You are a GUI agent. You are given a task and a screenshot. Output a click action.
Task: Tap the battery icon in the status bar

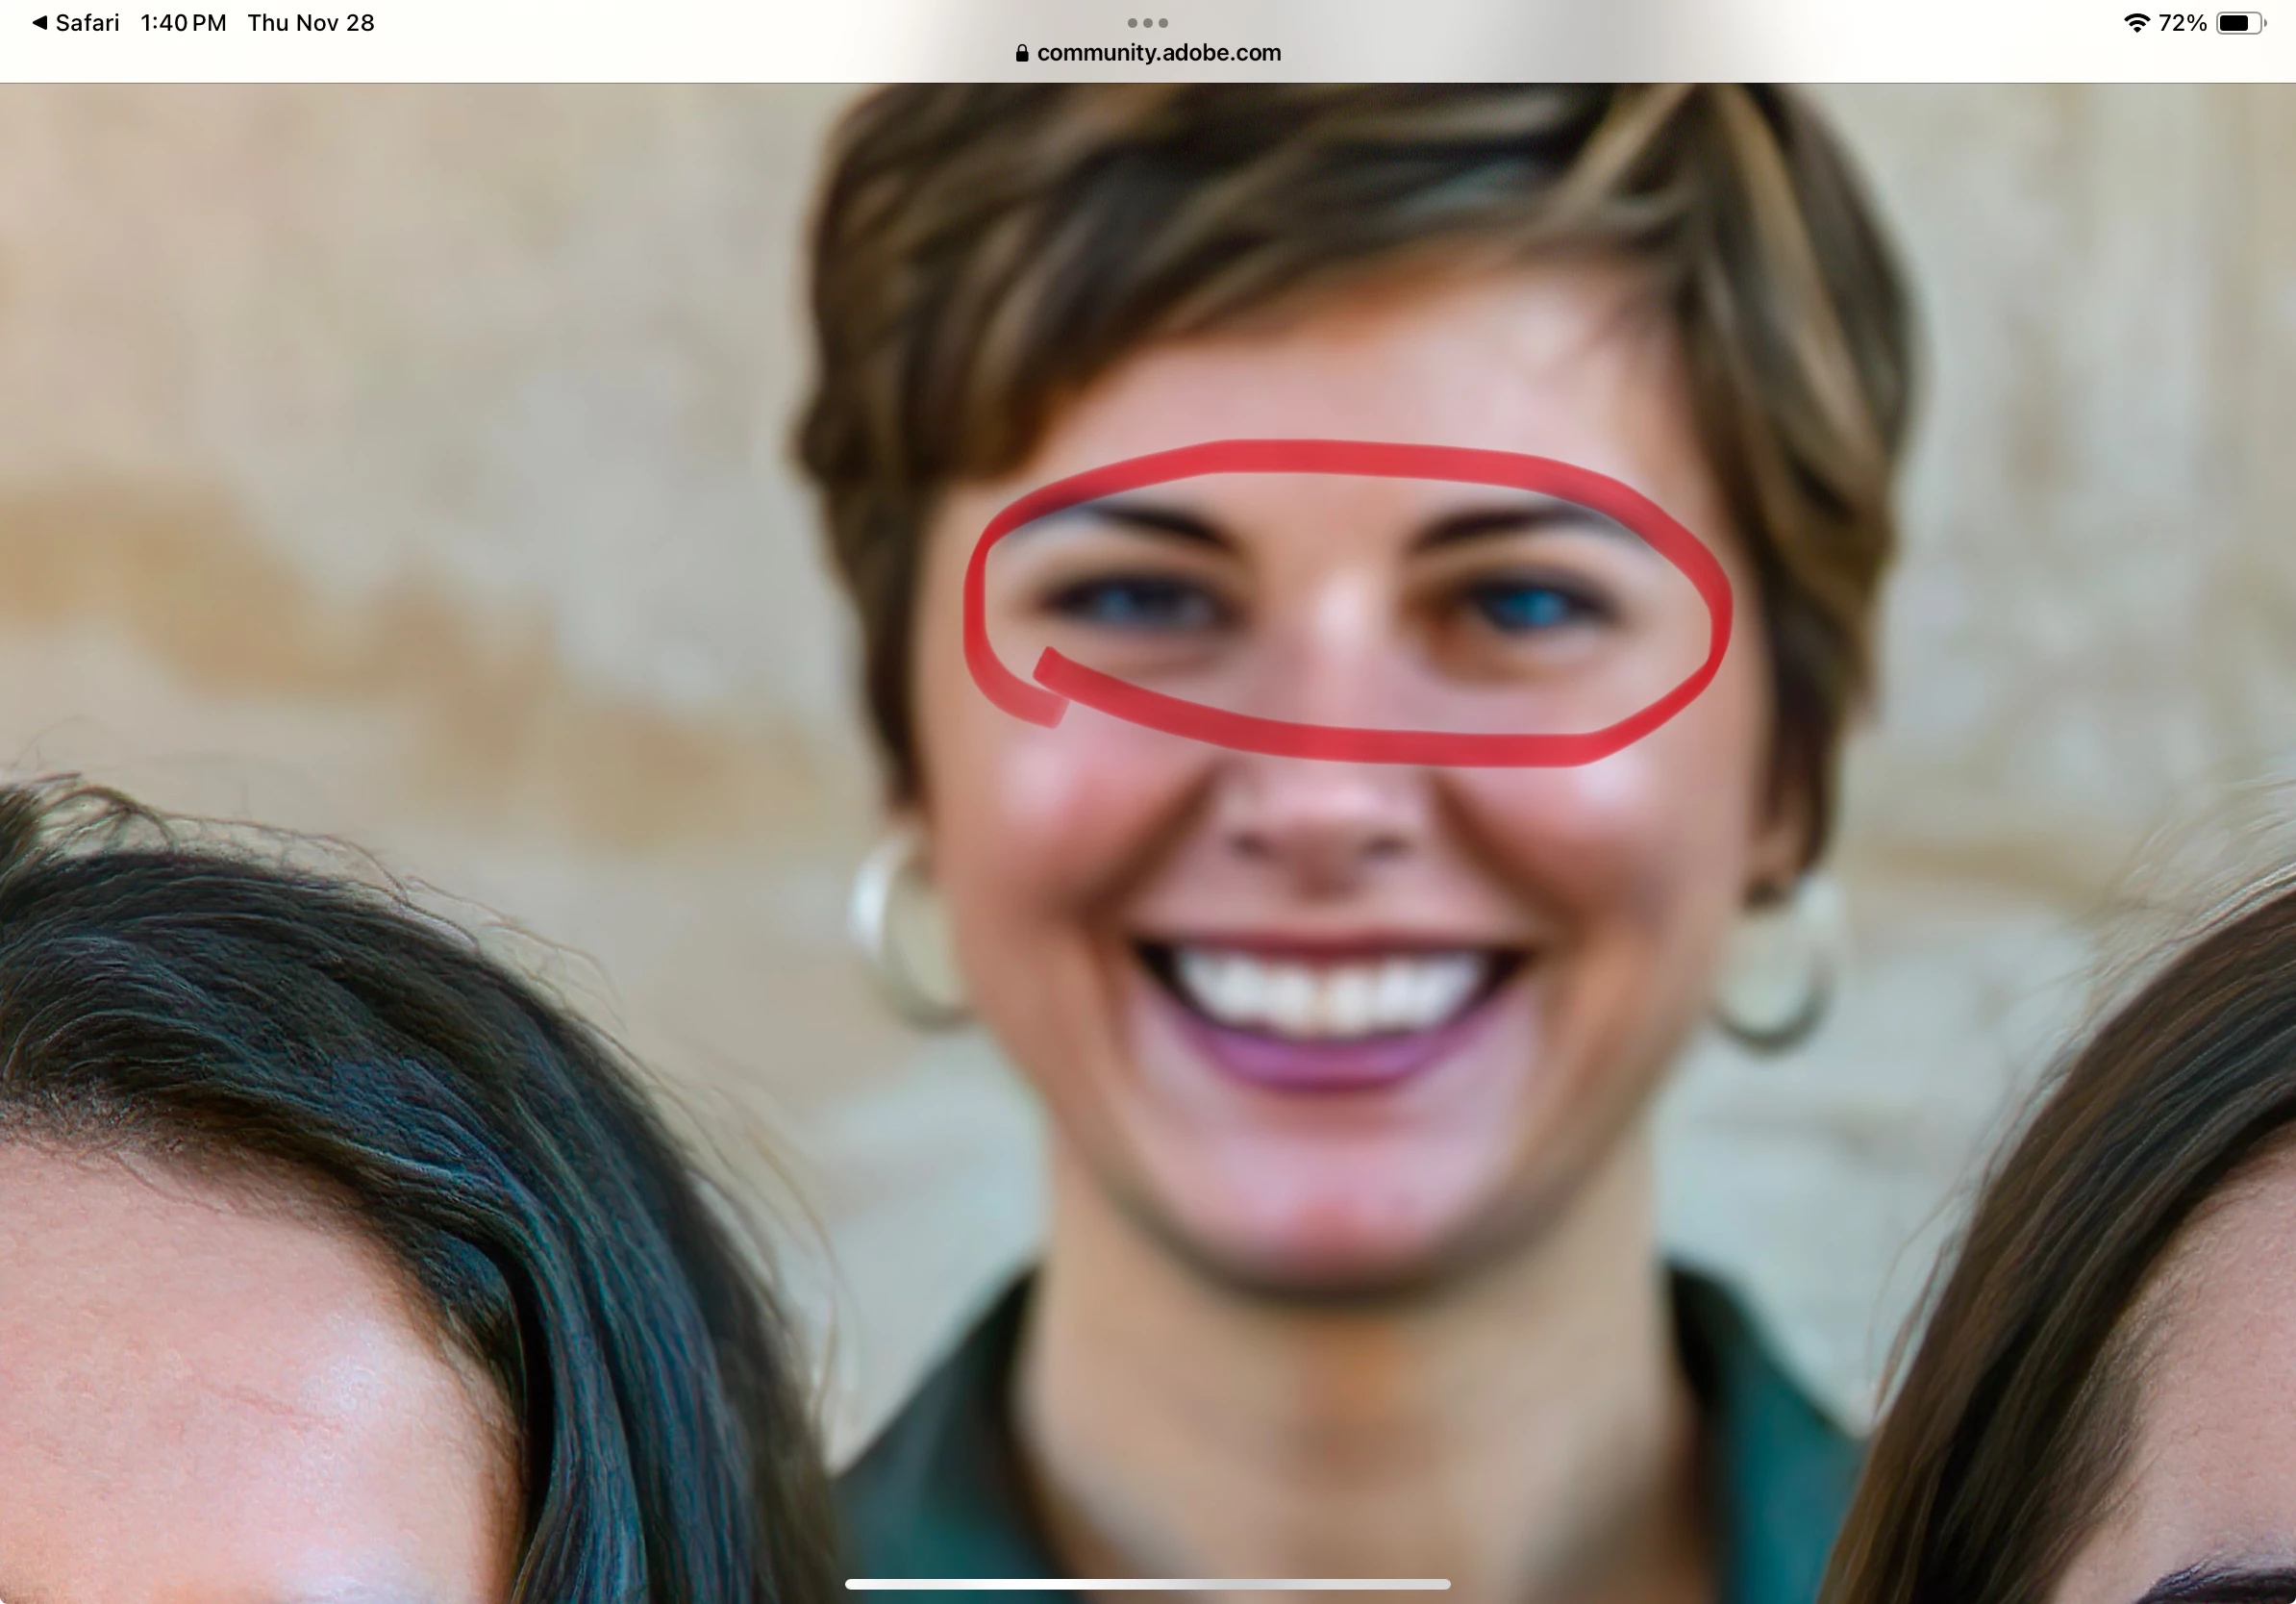click(x=2239, y=23)
